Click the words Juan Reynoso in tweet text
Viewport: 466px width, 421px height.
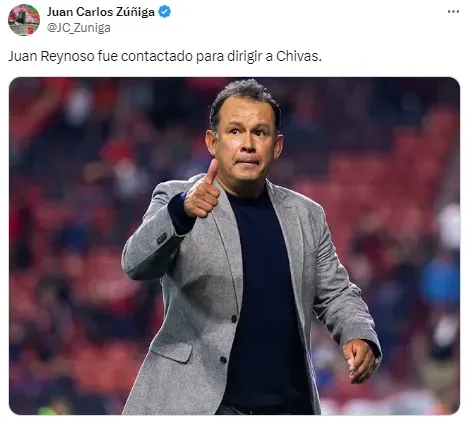(x=51, y=56)
